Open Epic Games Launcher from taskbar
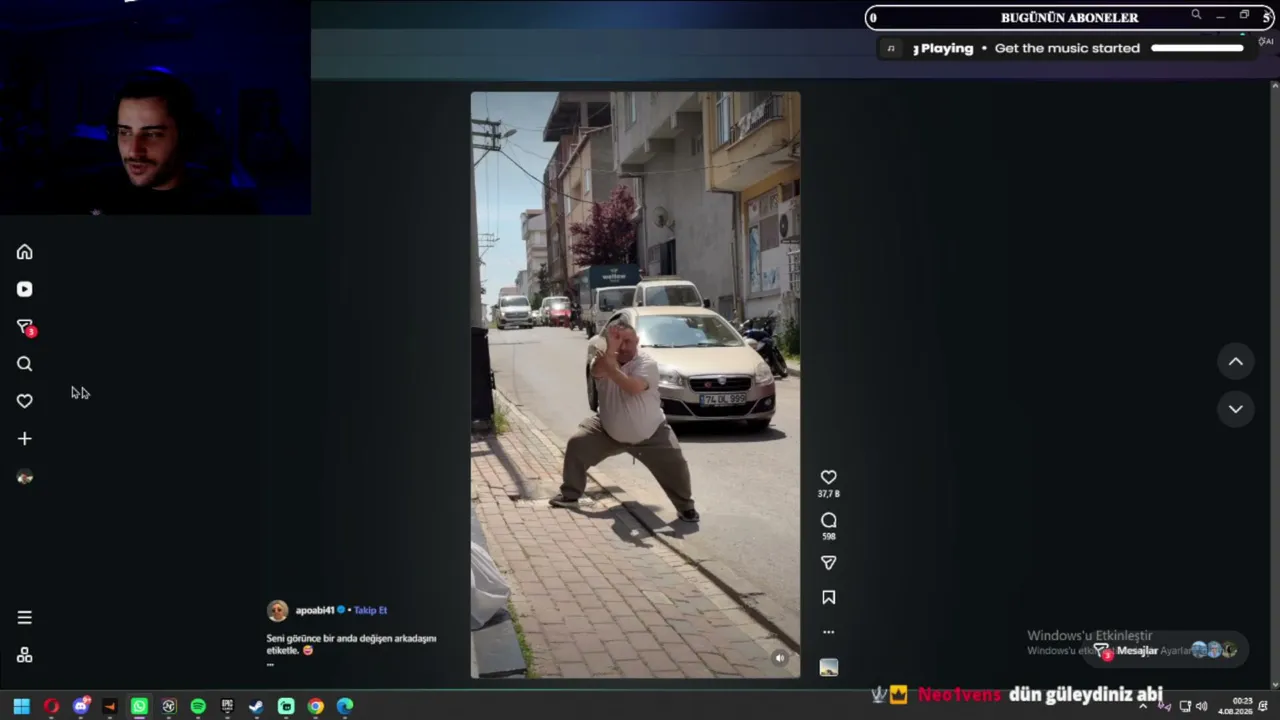Screen dimensions: 1280x720 pyautogui.click(x=227, y=706)
